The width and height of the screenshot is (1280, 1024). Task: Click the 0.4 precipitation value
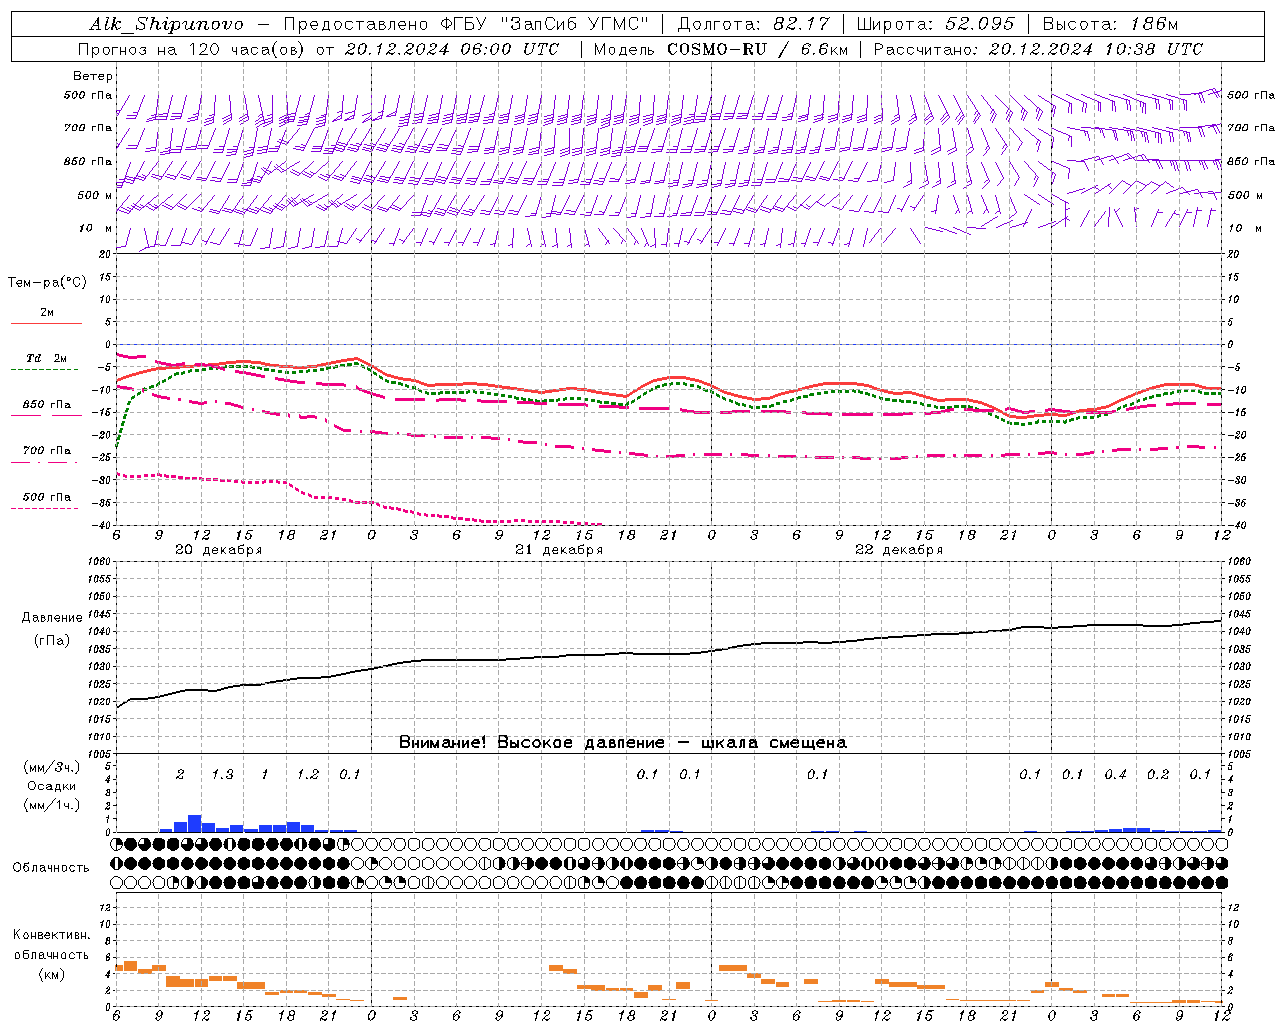1116,774
